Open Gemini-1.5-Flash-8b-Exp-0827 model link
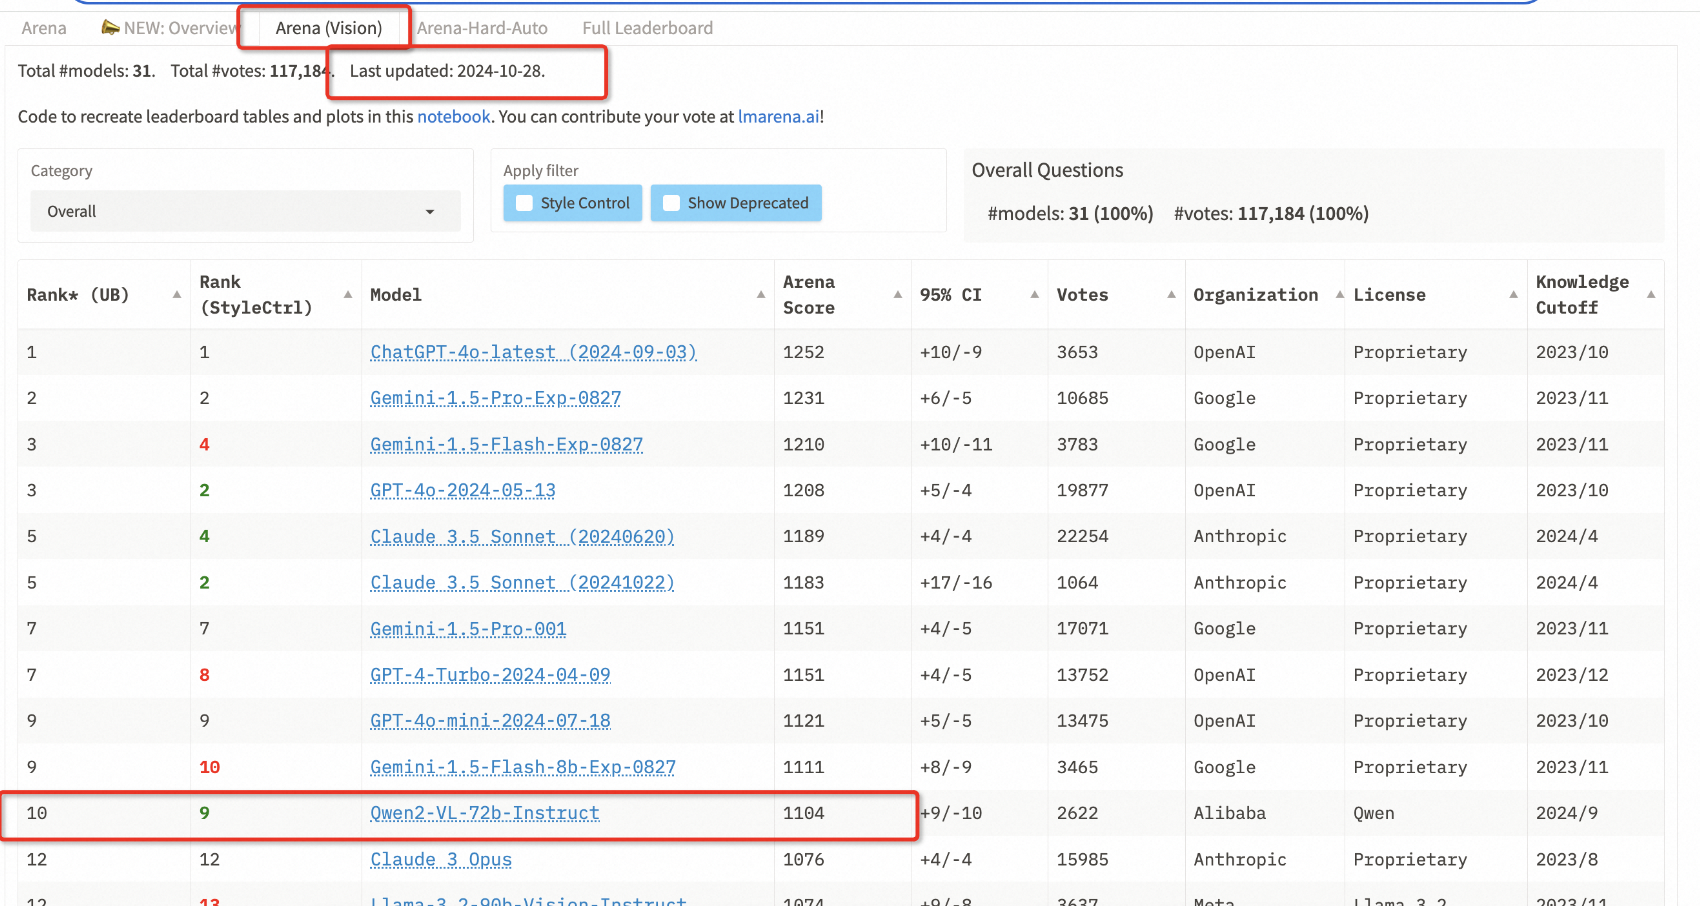1700x906 pixels. (523, 767)
